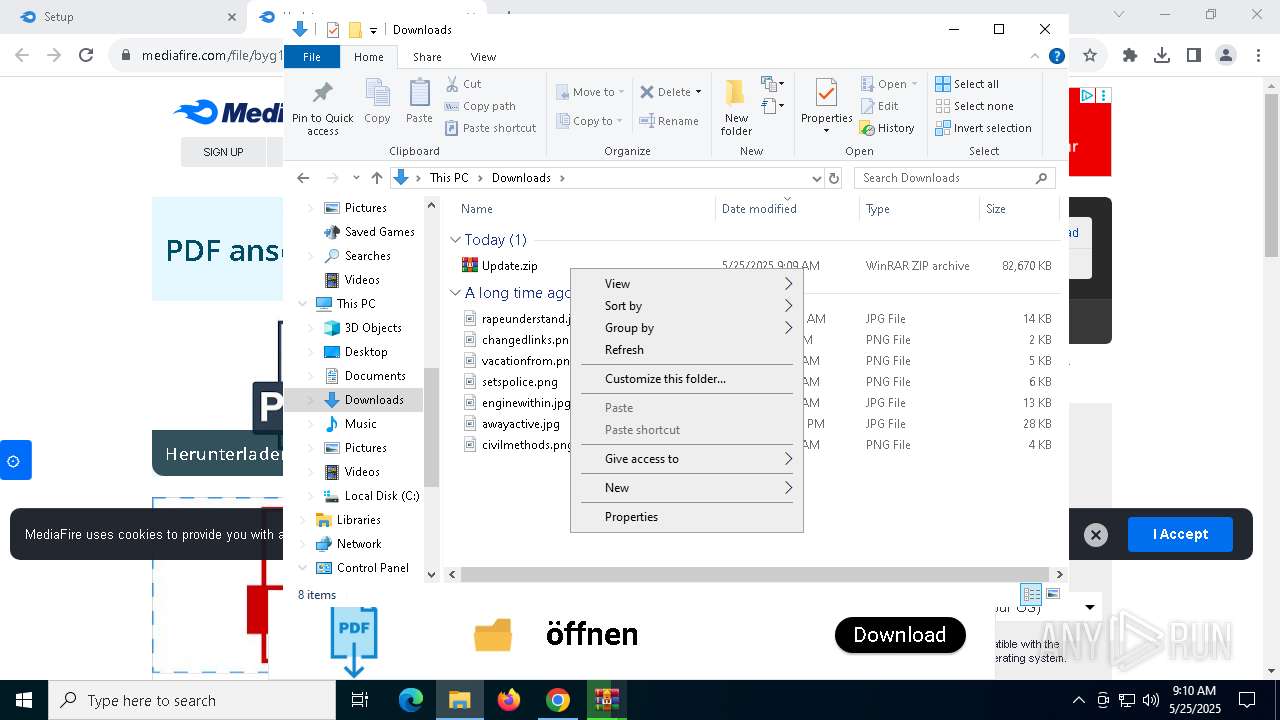Click the Up one level arrow
Screen dimensions: 1280x720
coord(376,178)
